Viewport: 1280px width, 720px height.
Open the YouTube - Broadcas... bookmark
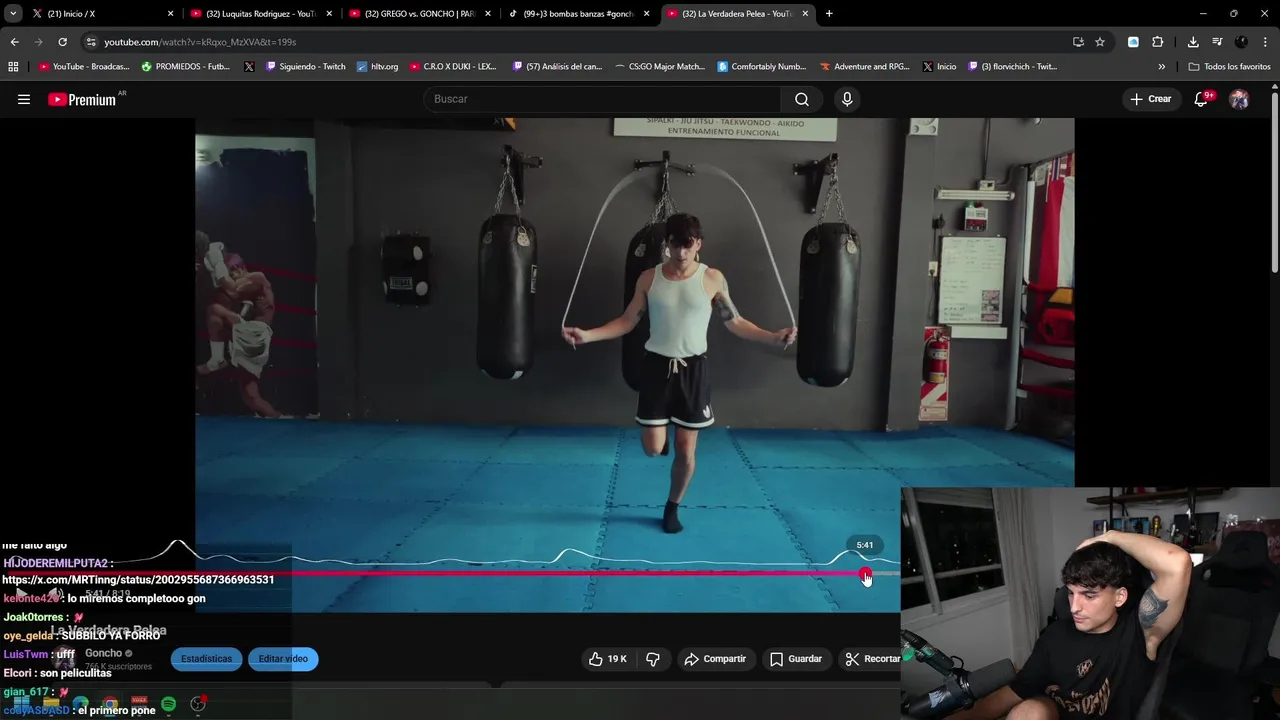pos(84,67)
